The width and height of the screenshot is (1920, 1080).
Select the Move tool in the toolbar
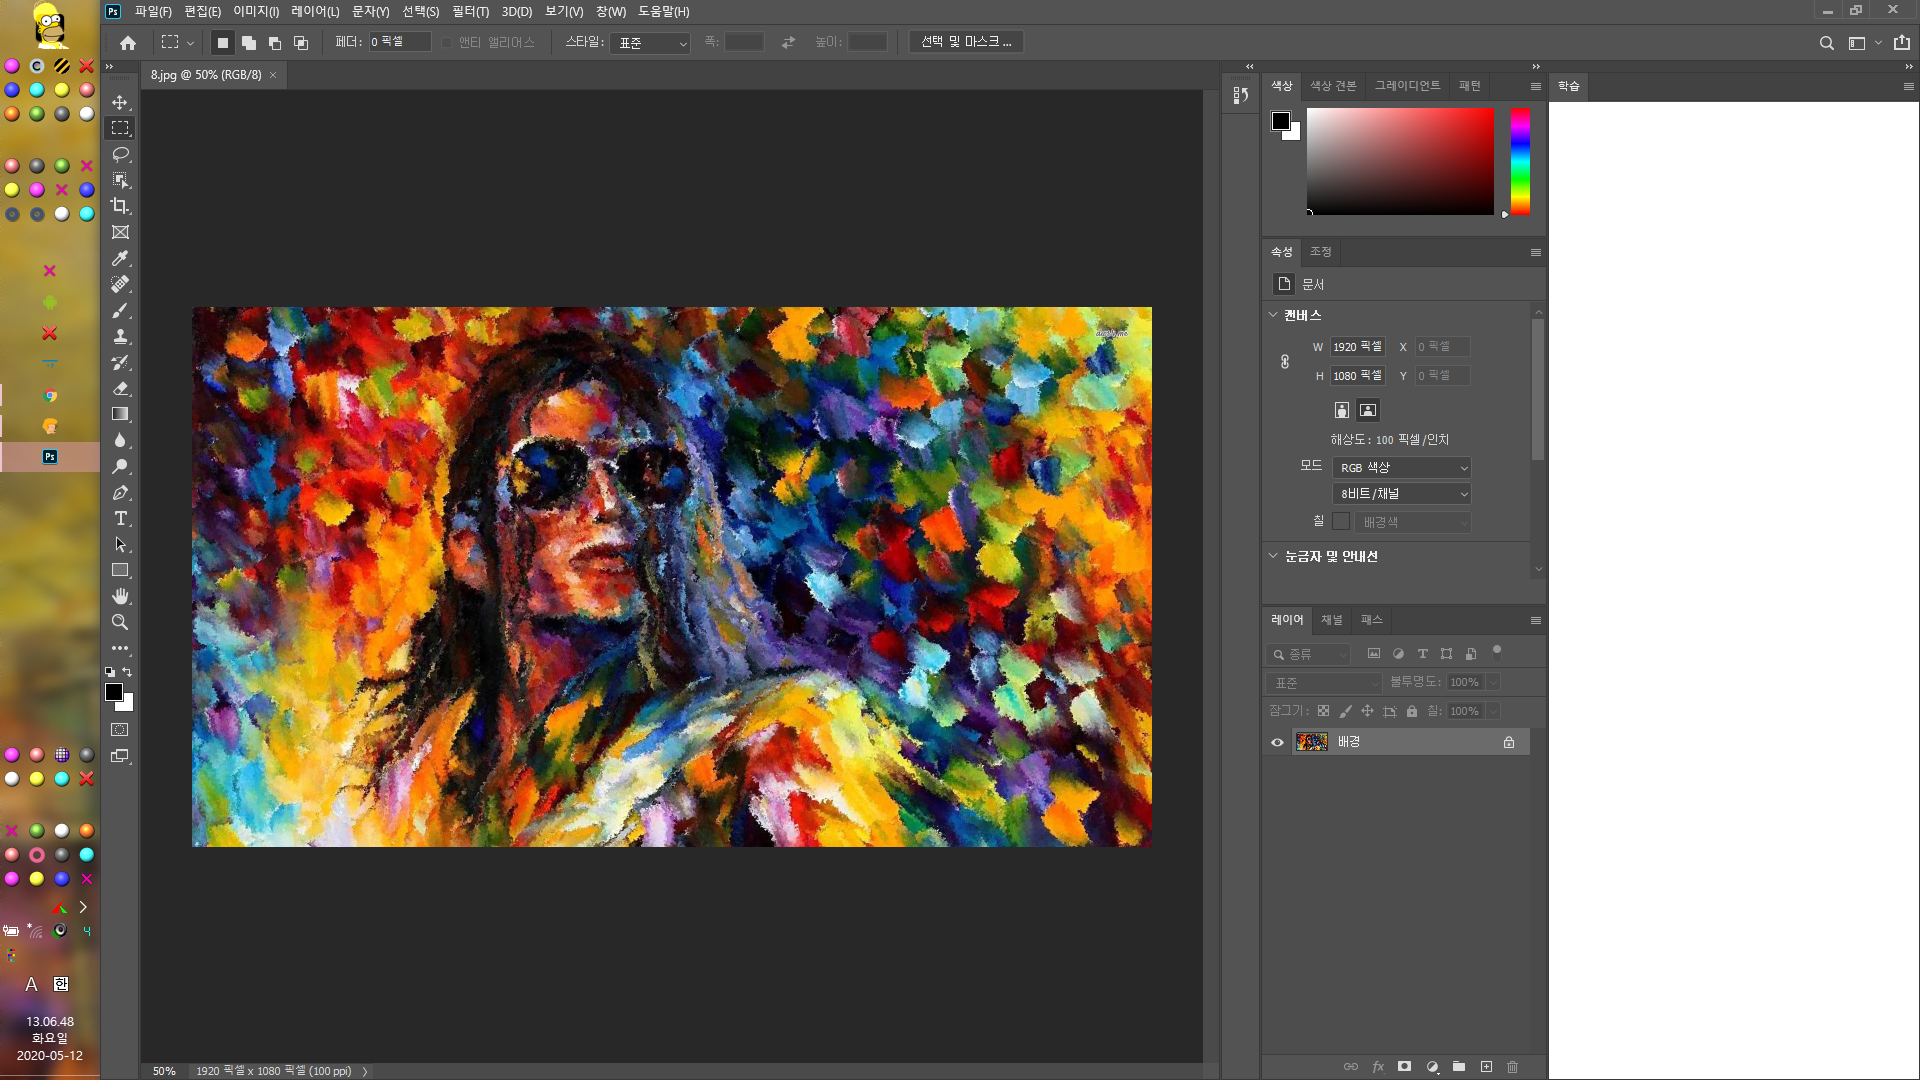(120, 103)
